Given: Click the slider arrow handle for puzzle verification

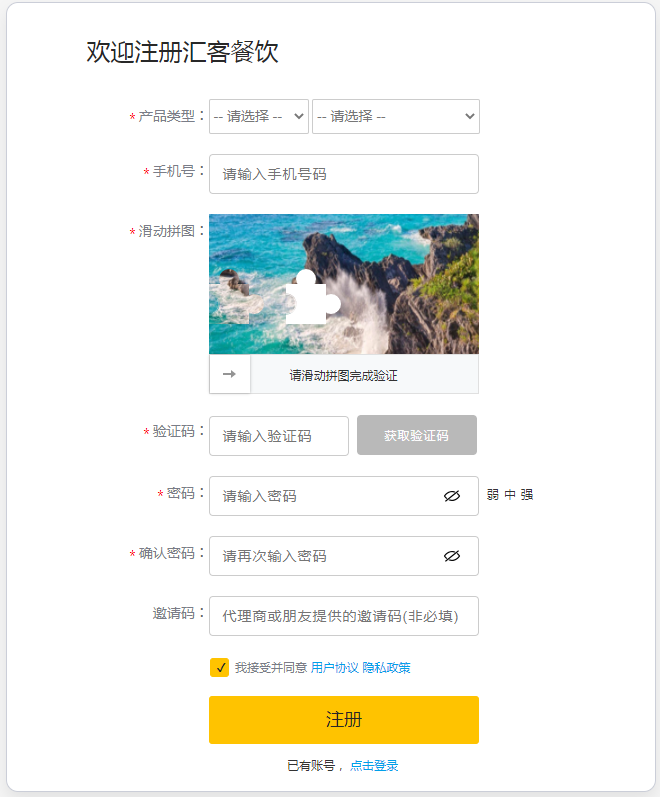Looking at the screenshot, I should pos(230,374).
